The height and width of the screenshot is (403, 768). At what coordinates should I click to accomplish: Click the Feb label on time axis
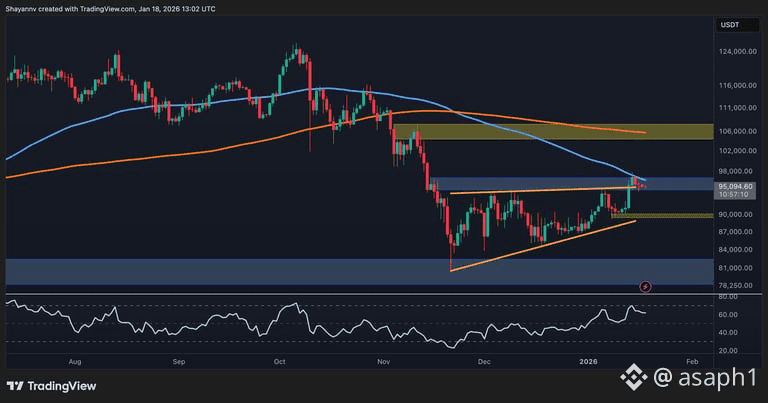[x=692, y=362]
